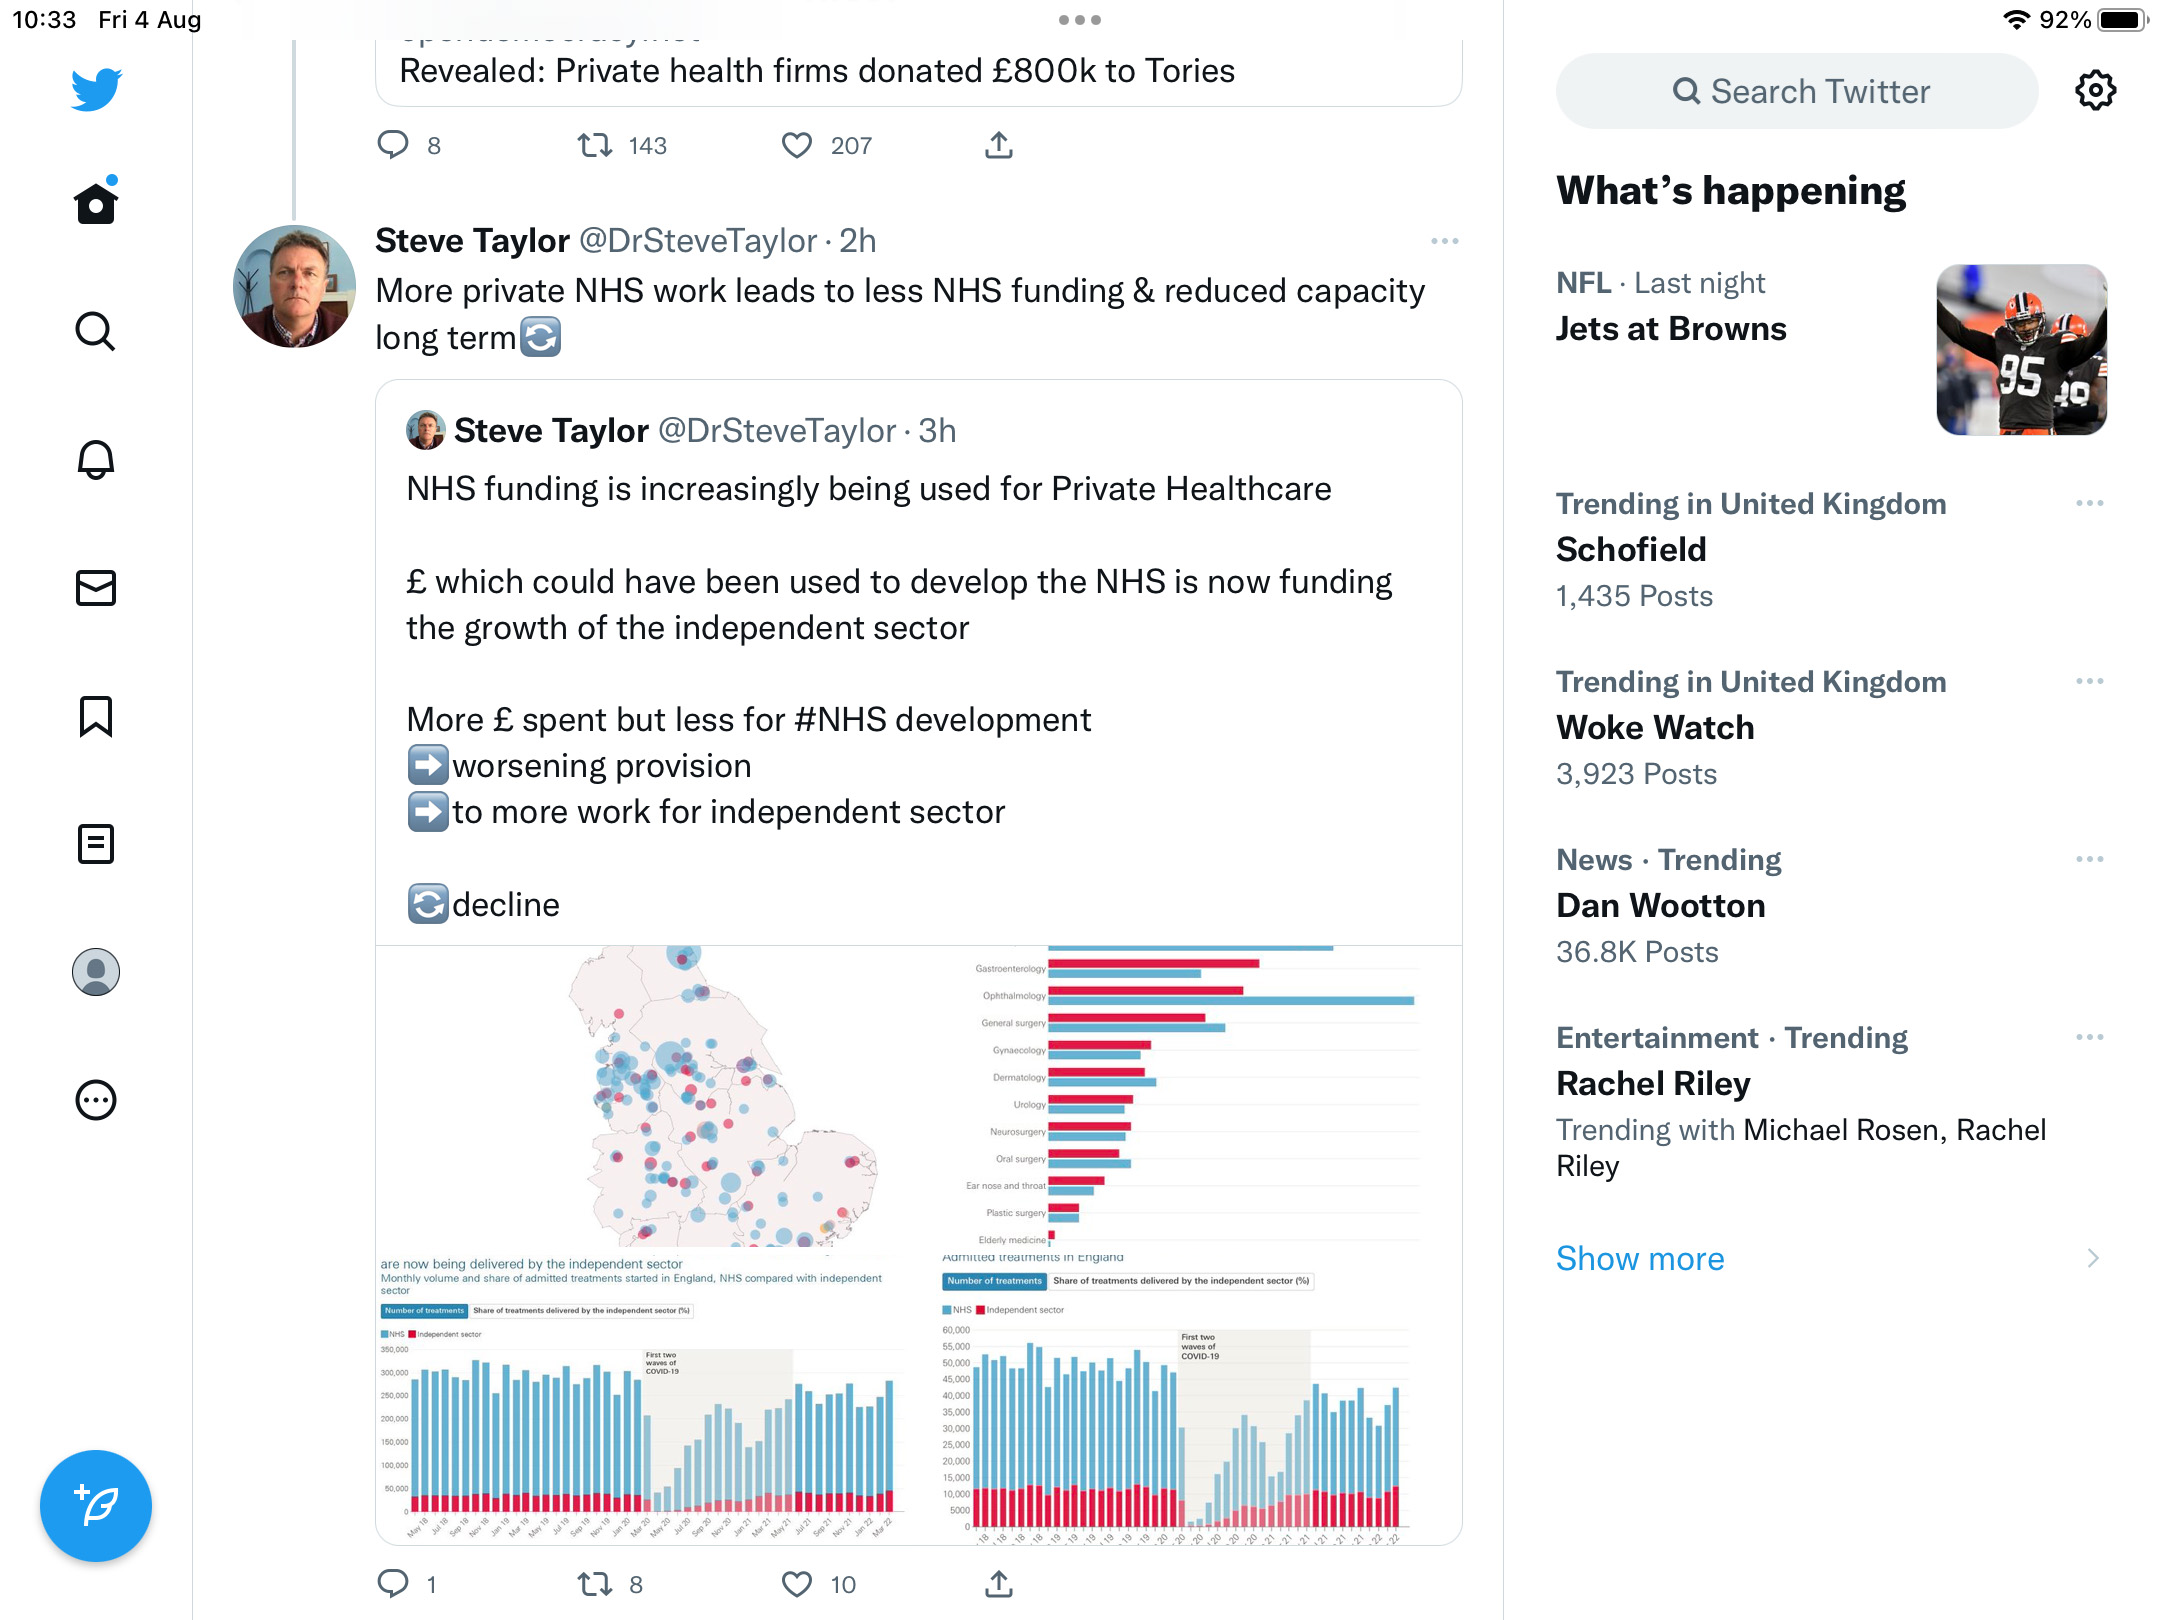Viewport: 2160px width, 1620px height.
Task: Like the tweet with 207 likes
Action: (x=797, y=145)
